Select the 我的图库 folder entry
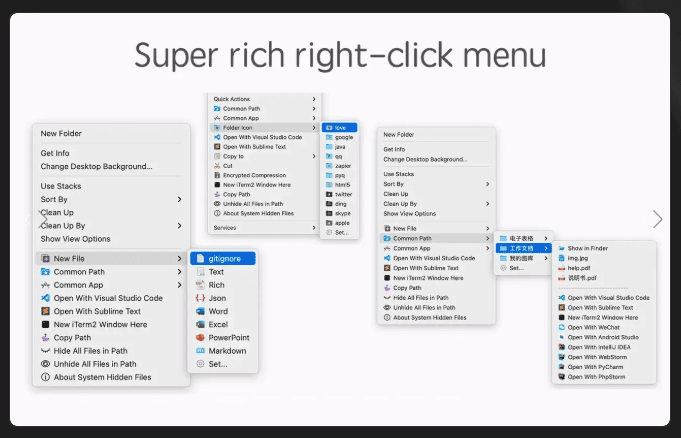Screen dimensions: 681x438 [524, 258]
